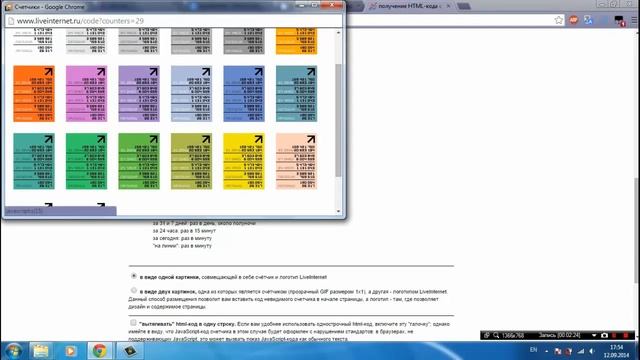640x360 pixels.
Task: Select 'в виде одной картинки' radio option
Action: 133,276
